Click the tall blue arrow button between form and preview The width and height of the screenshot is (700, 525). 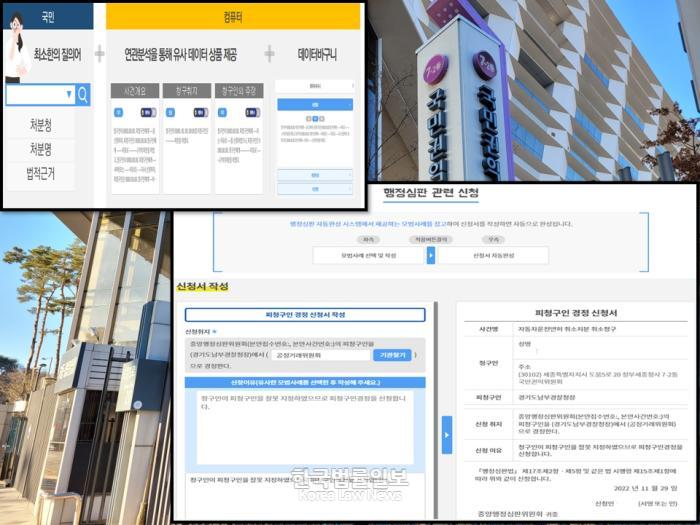coord(447,435)
